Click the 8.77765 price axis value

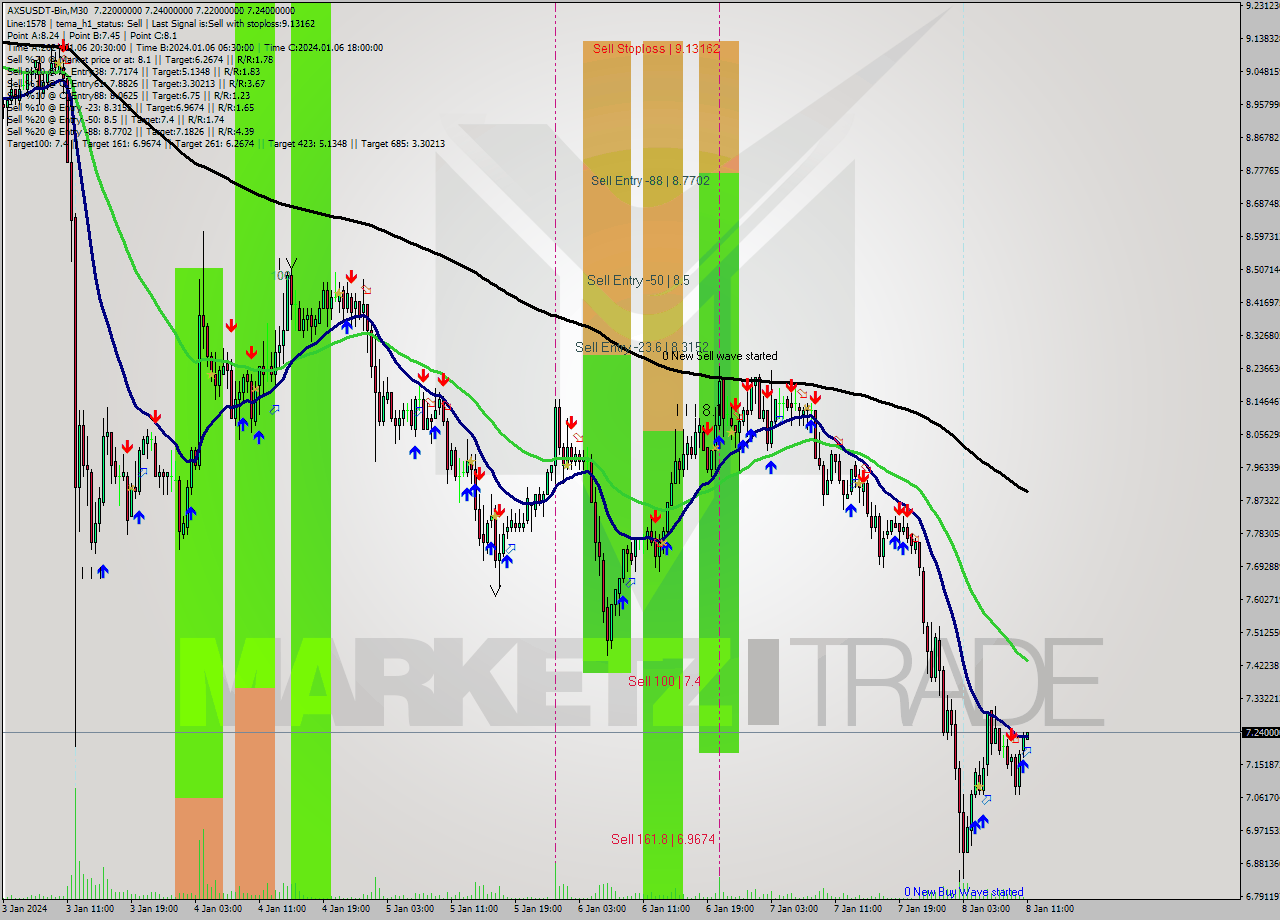pos(1261,170)
